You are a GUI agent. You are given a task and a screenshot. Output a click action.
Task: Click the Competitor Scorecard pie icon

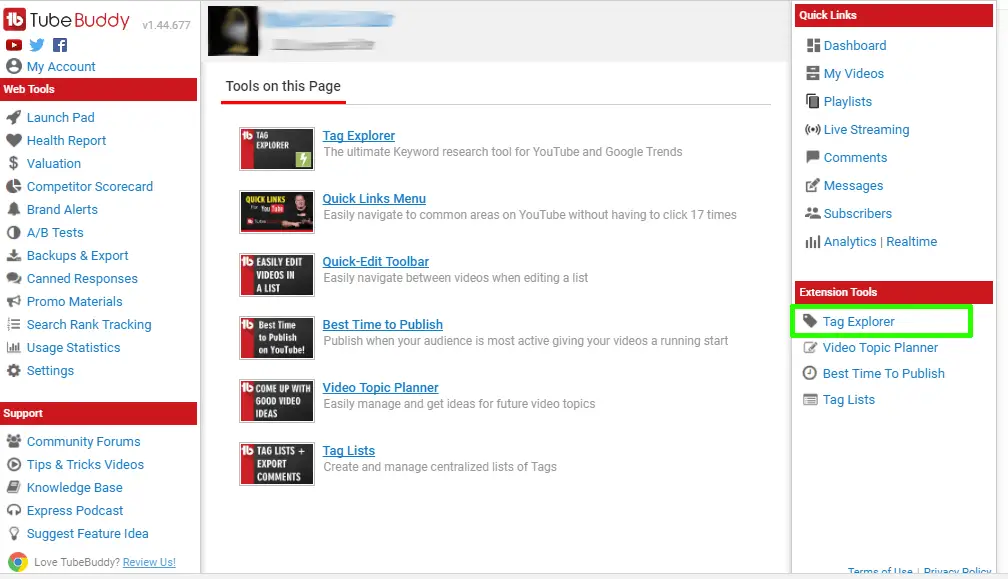(x=14, y=186)
